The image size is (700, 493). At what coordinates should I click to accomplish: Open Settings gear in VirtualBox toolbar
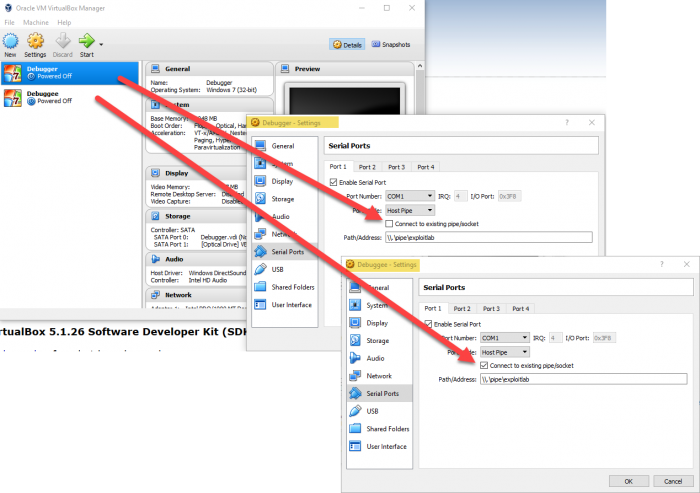(x=35, y=41)
